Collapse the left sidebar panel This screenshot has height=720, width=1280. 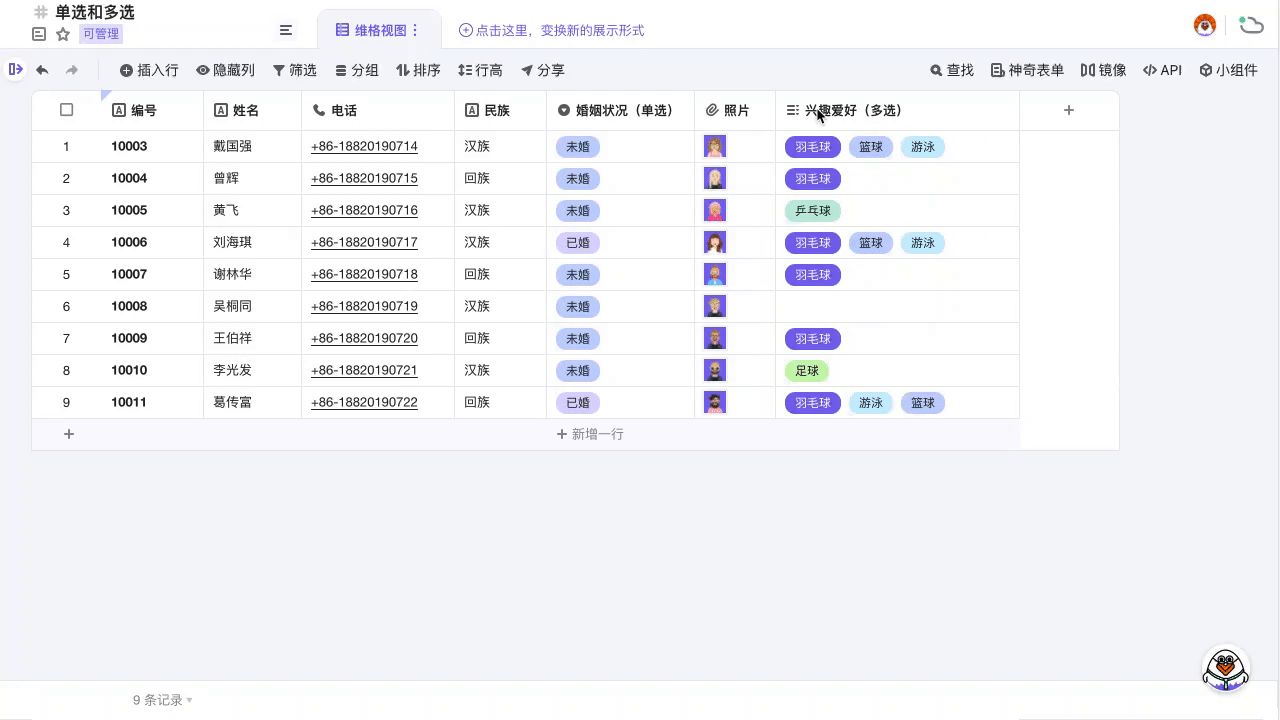pyautogui.click(x=15, y=70)
